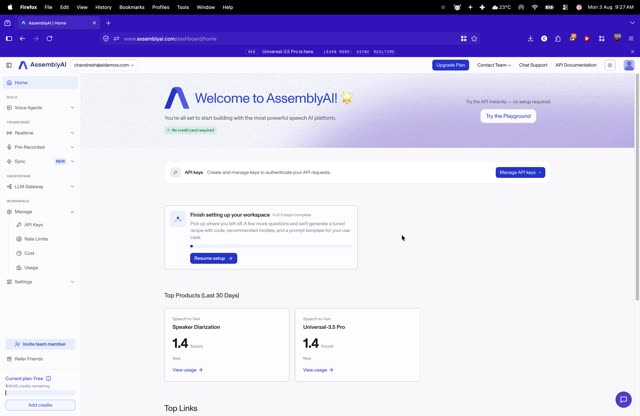Expand the Realtime section chevron
640x416 pixels.
click(x=72, y=133)
